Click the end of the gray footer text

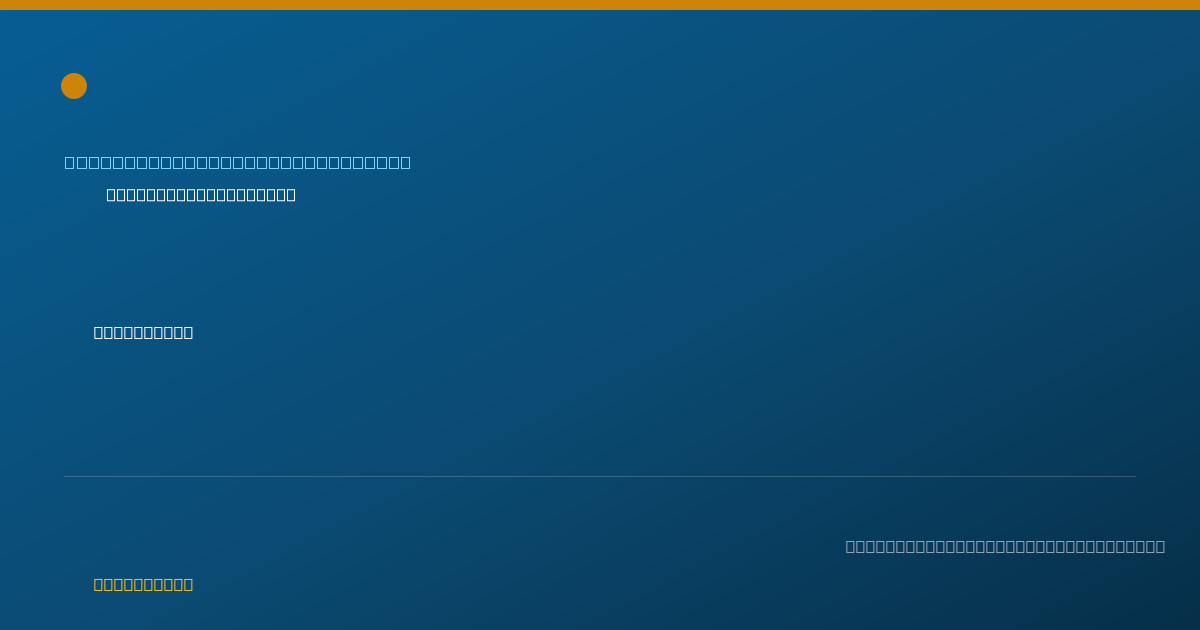click(x=1159, y=546)
